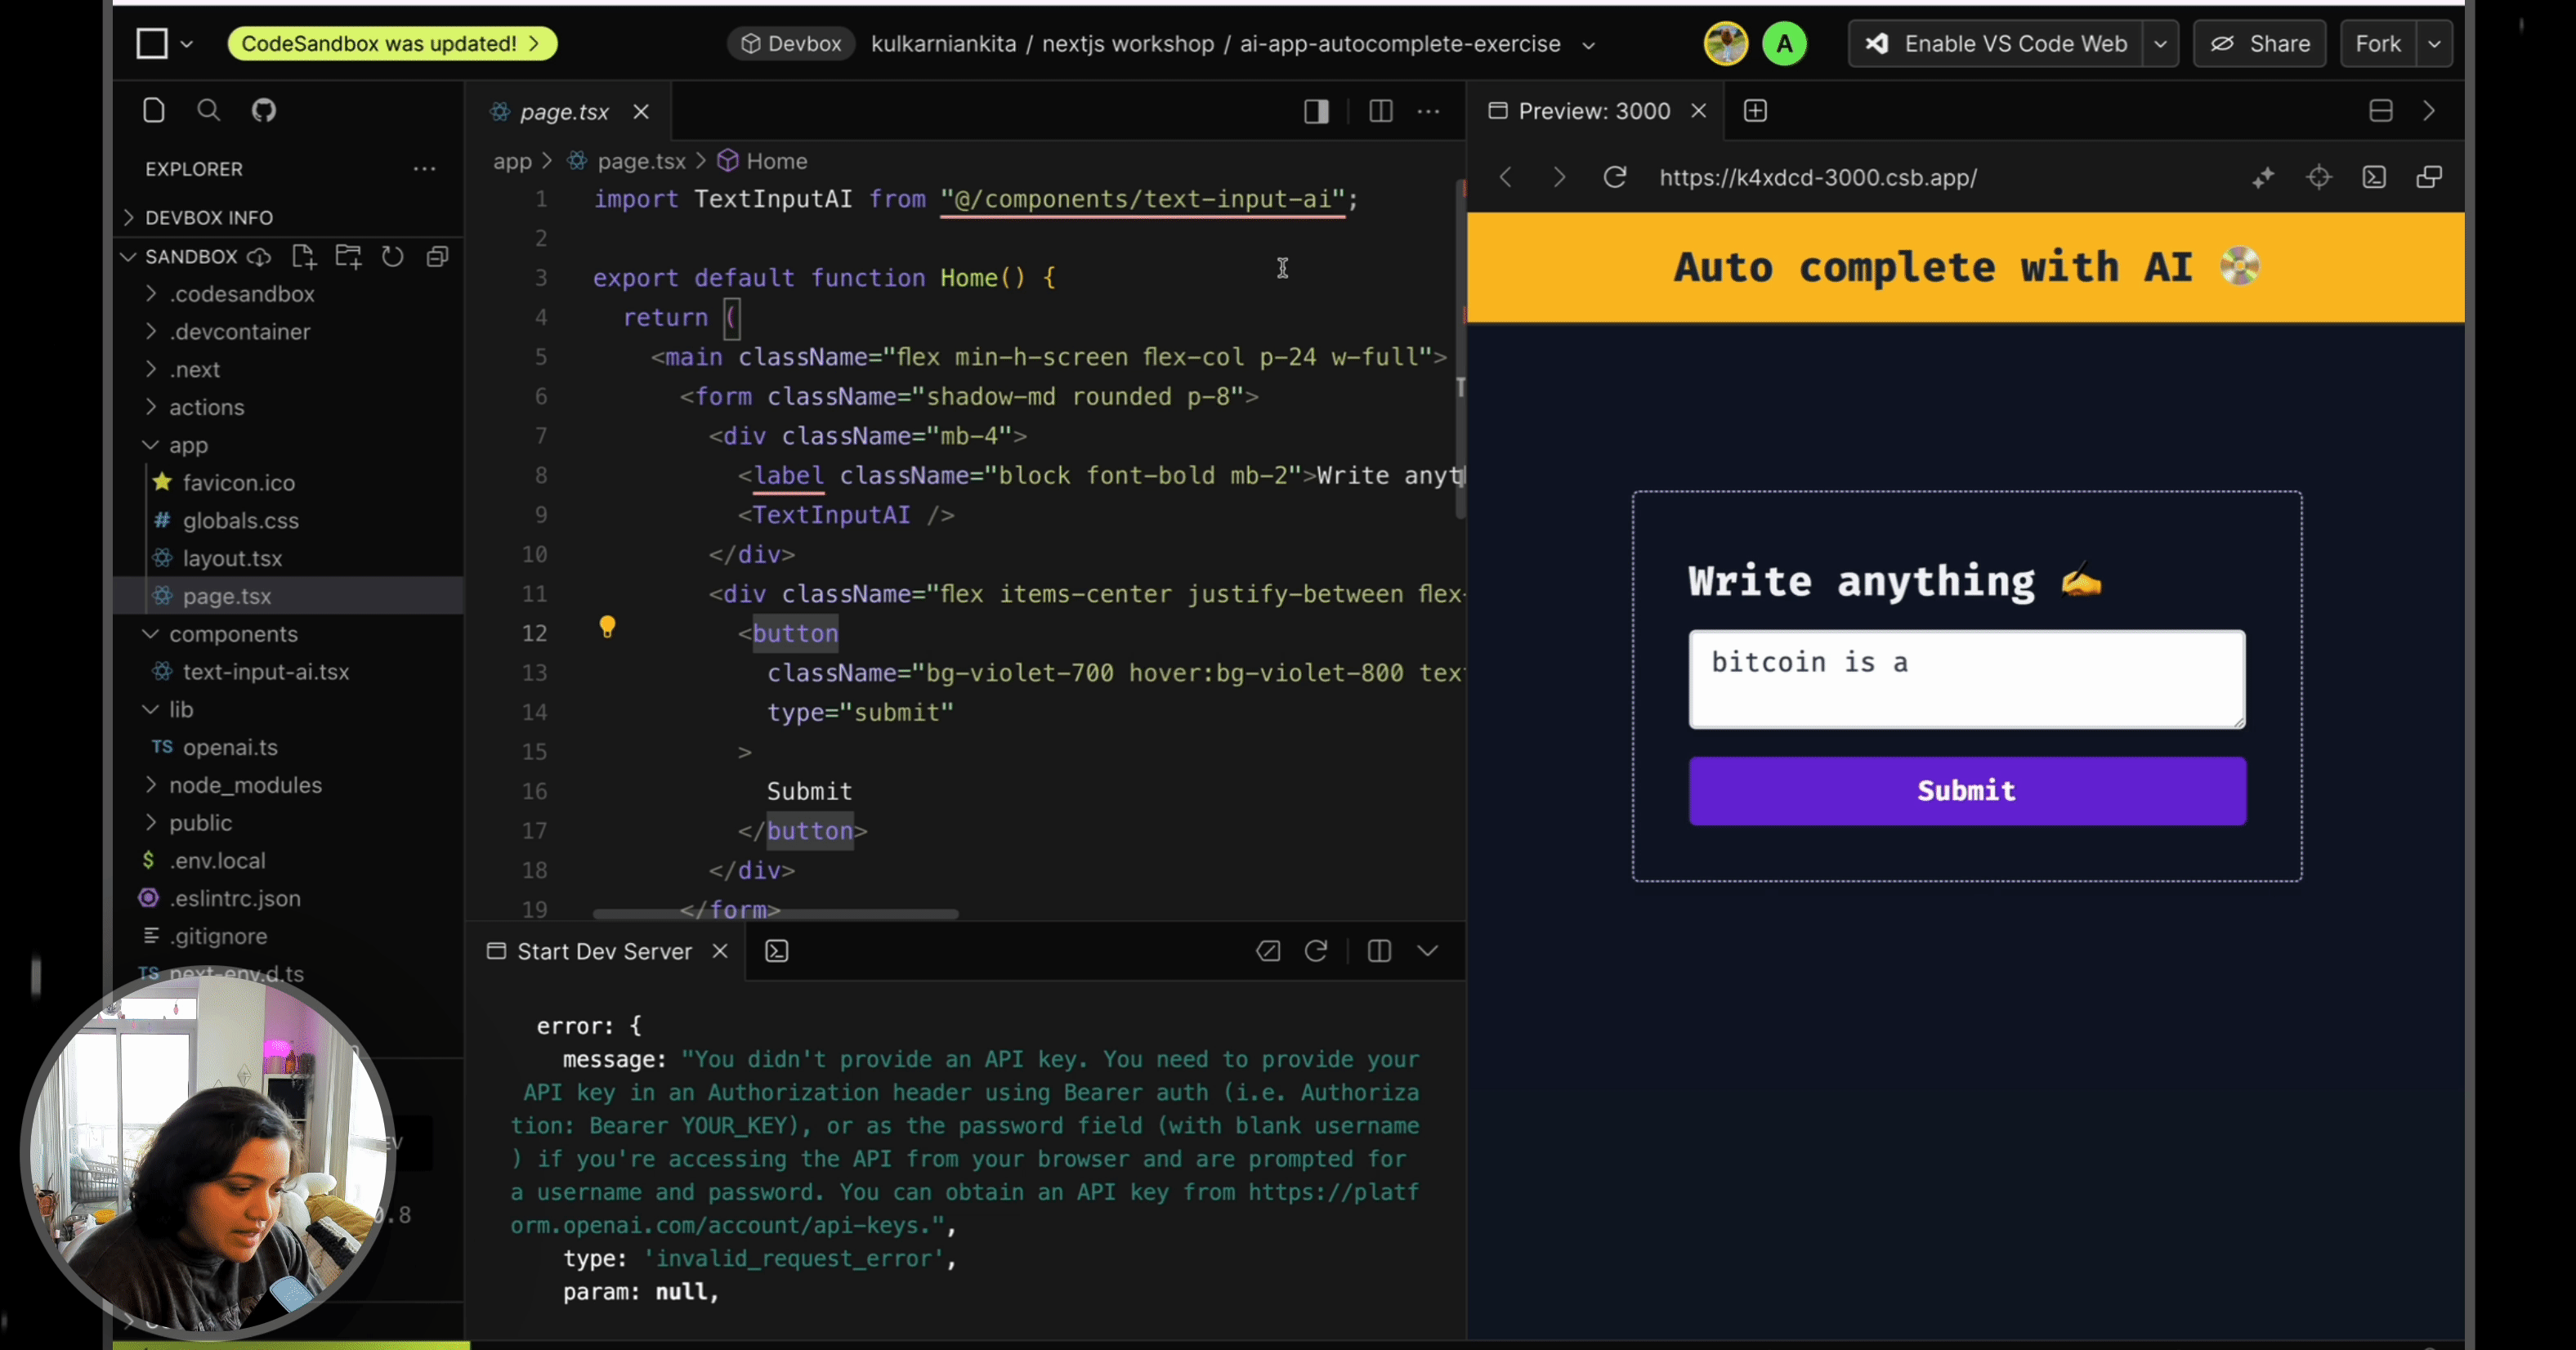The height and width of the screenshot is (1350, 2576).
Task: Collapse the components folder
Action: (232, 633)
